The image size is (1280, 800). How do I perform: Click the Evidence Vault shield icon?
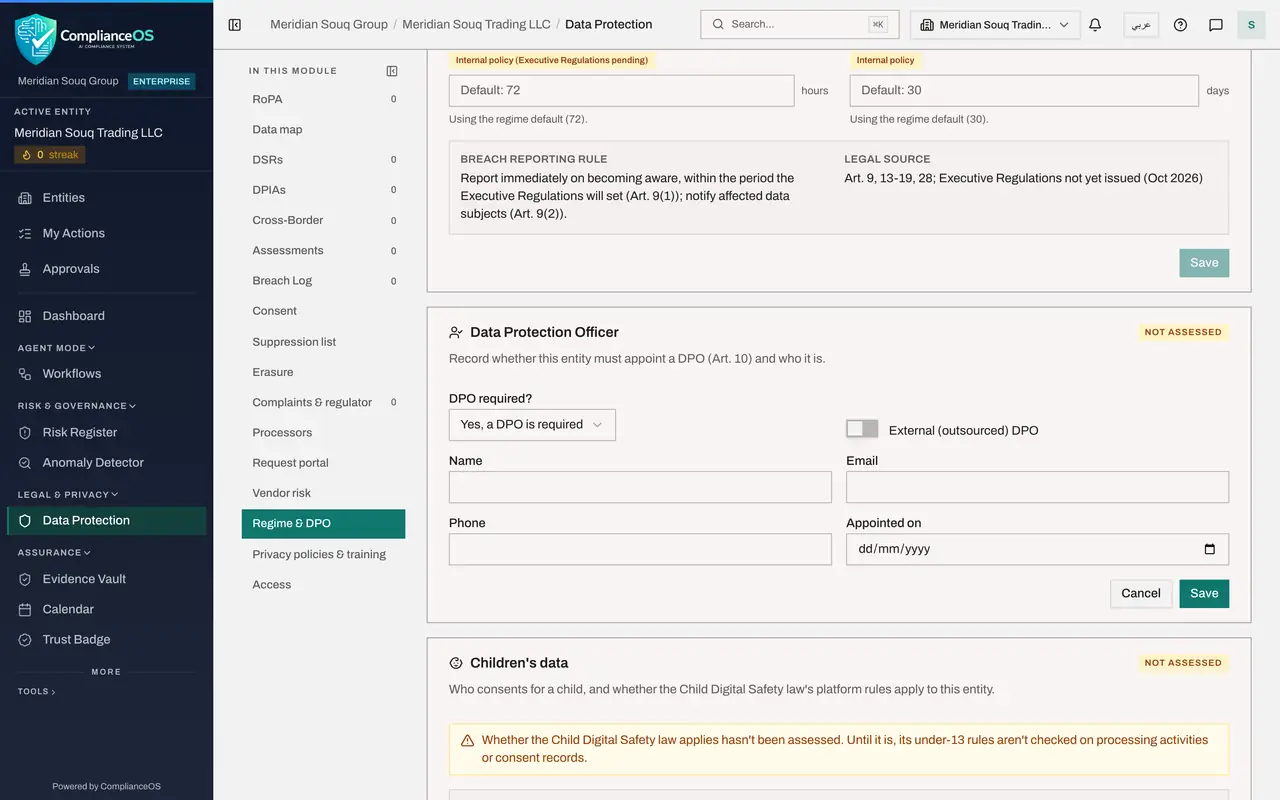25,579
